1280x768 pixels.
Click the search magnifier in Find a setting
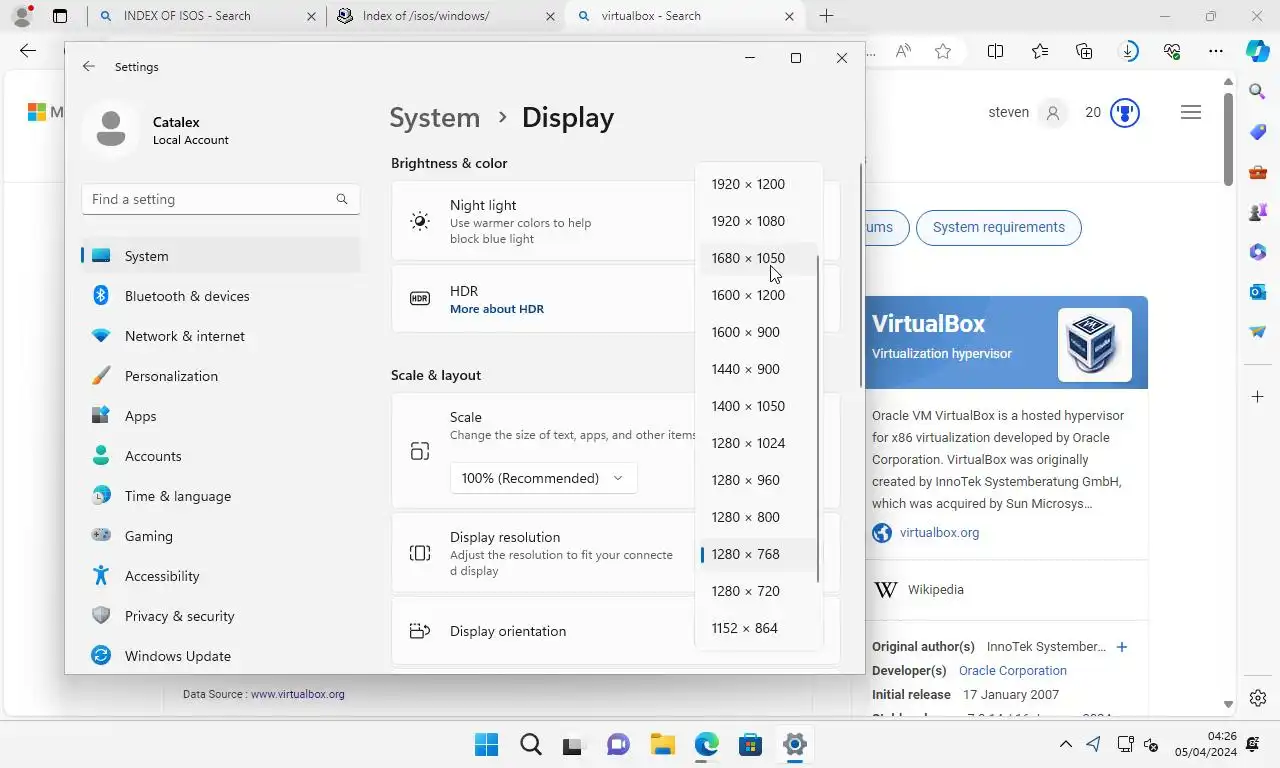pyautogui.click(x=342, y=199)
